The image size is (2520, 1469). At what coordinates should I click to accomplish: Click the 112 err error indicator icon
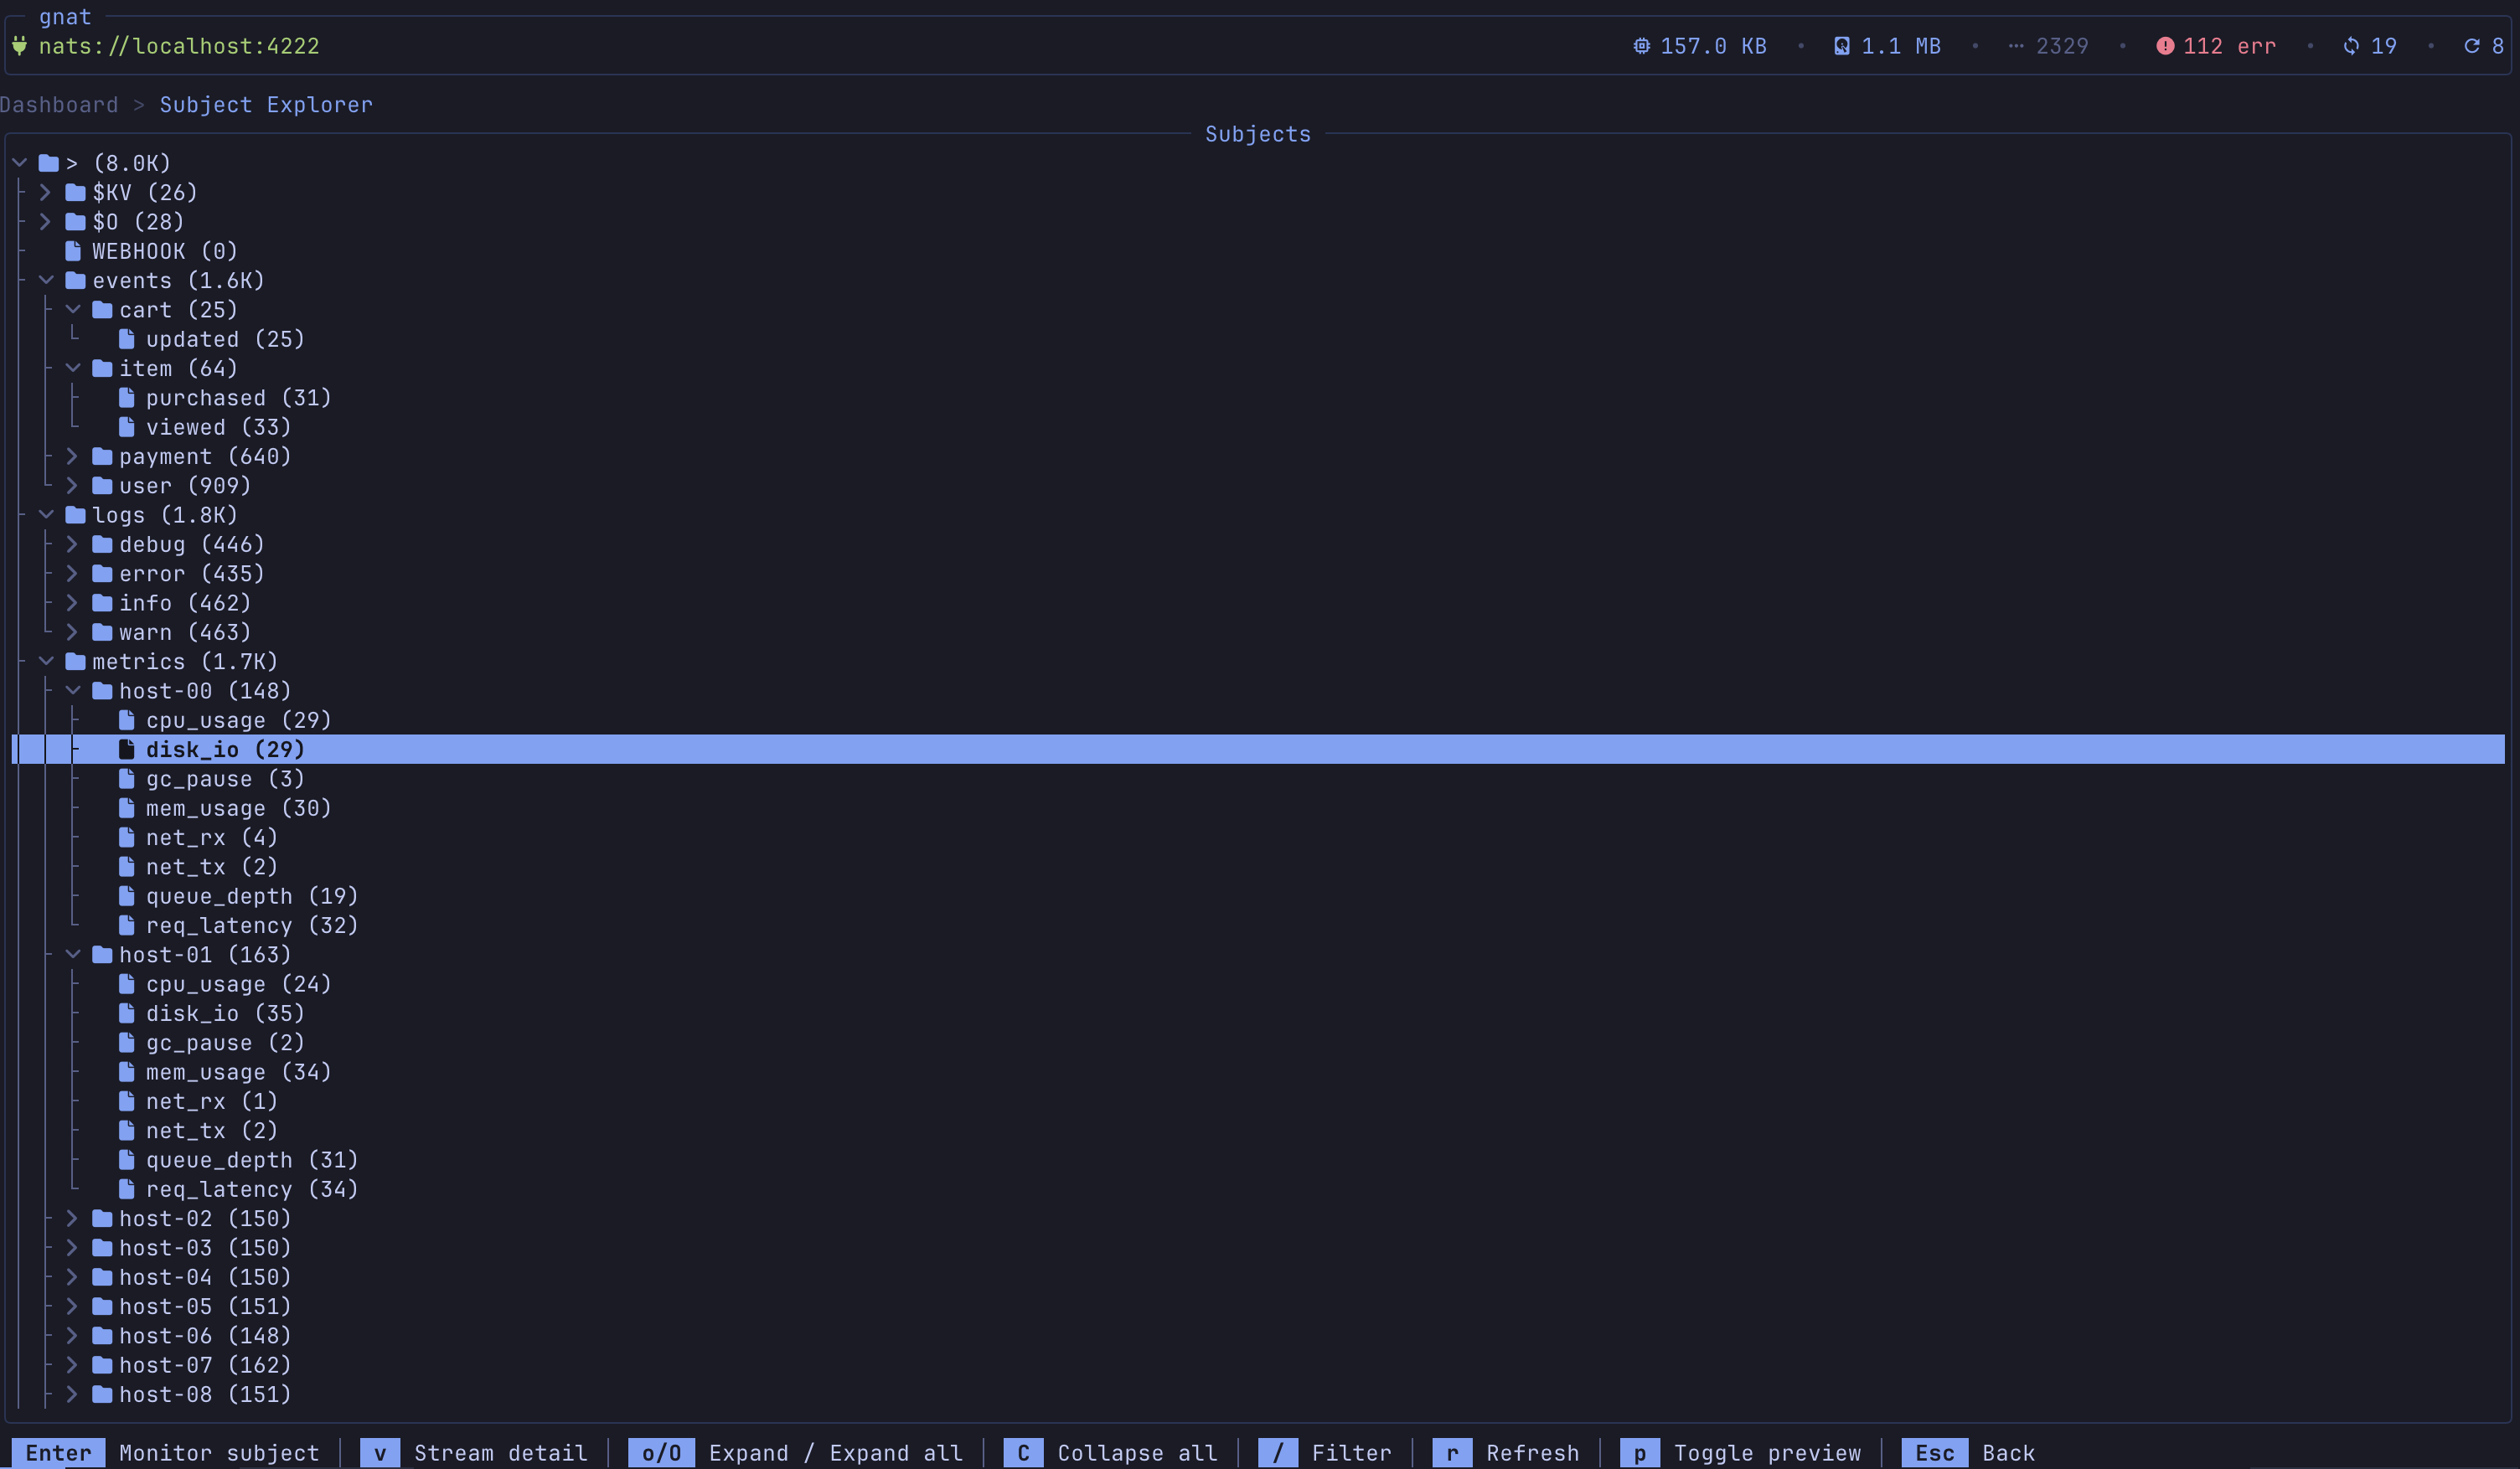tap(2165, 45)
